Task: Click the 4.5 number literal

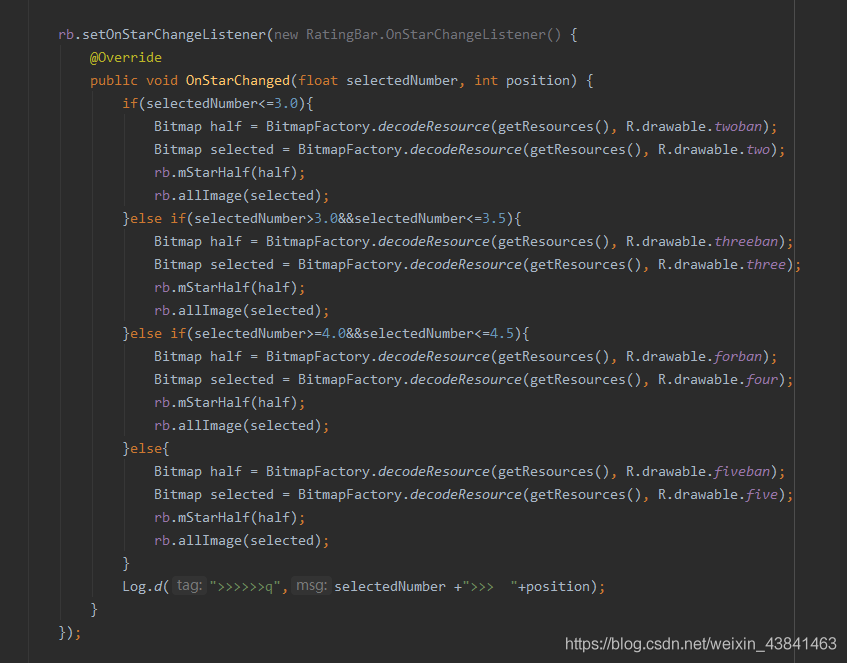Action: point(502,333)
